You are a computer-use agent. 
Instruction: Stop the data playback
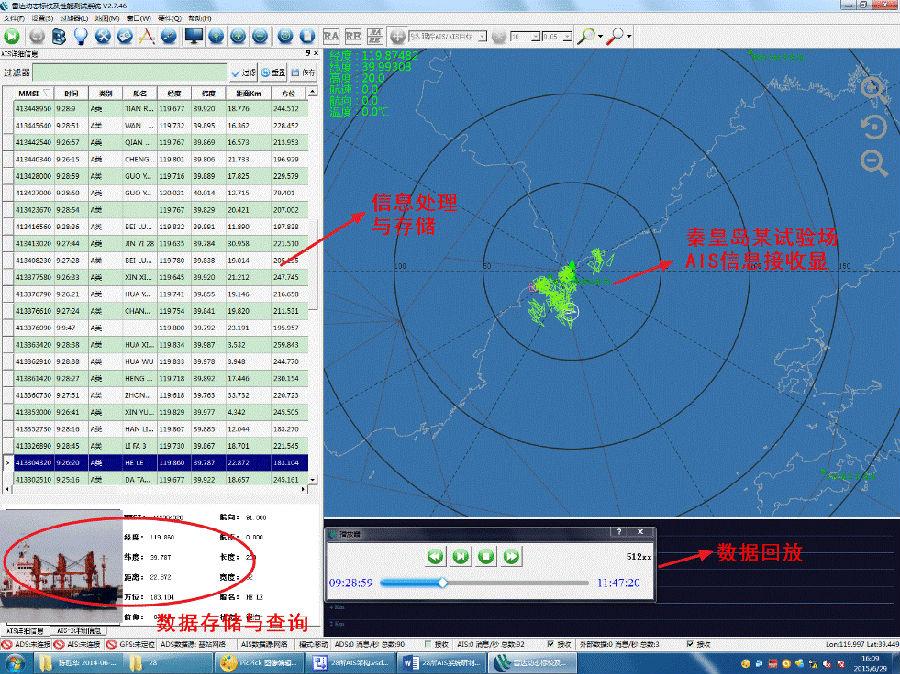pos(486,556)
